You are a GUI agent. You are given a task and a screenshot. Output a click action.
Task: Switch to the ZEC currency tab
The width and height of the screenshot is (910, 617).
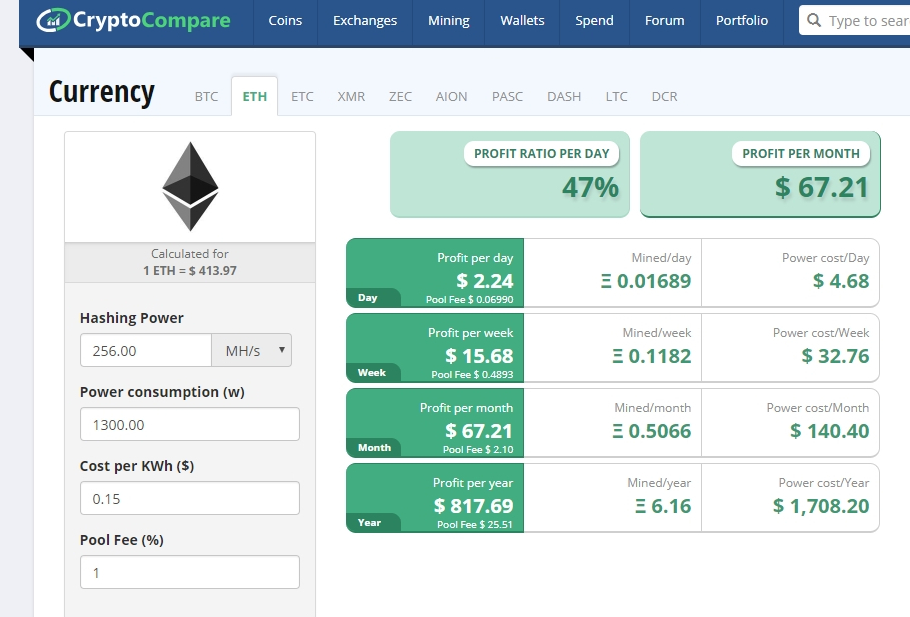tap(400, 96)
